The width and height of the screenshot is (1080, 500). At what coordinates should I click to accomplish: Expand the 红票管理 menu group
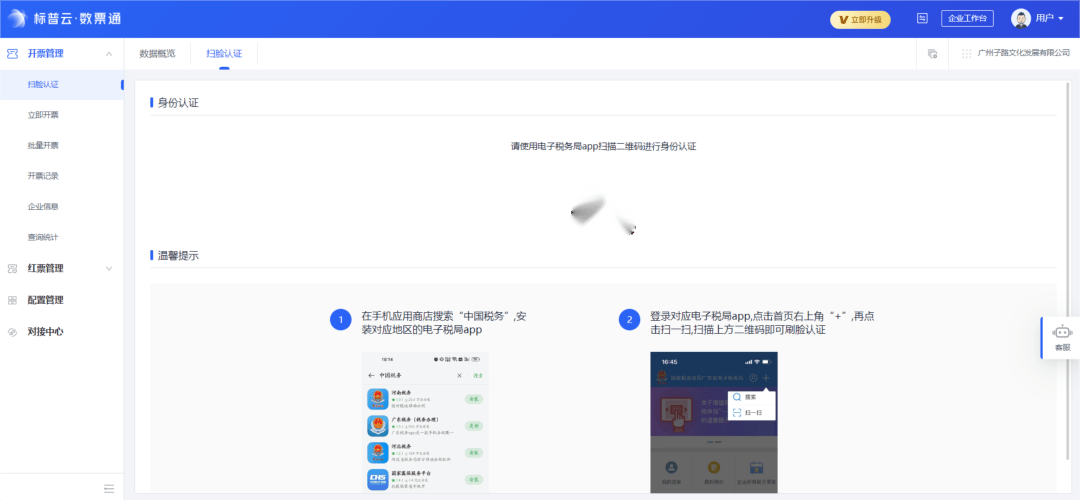point(108,268)
